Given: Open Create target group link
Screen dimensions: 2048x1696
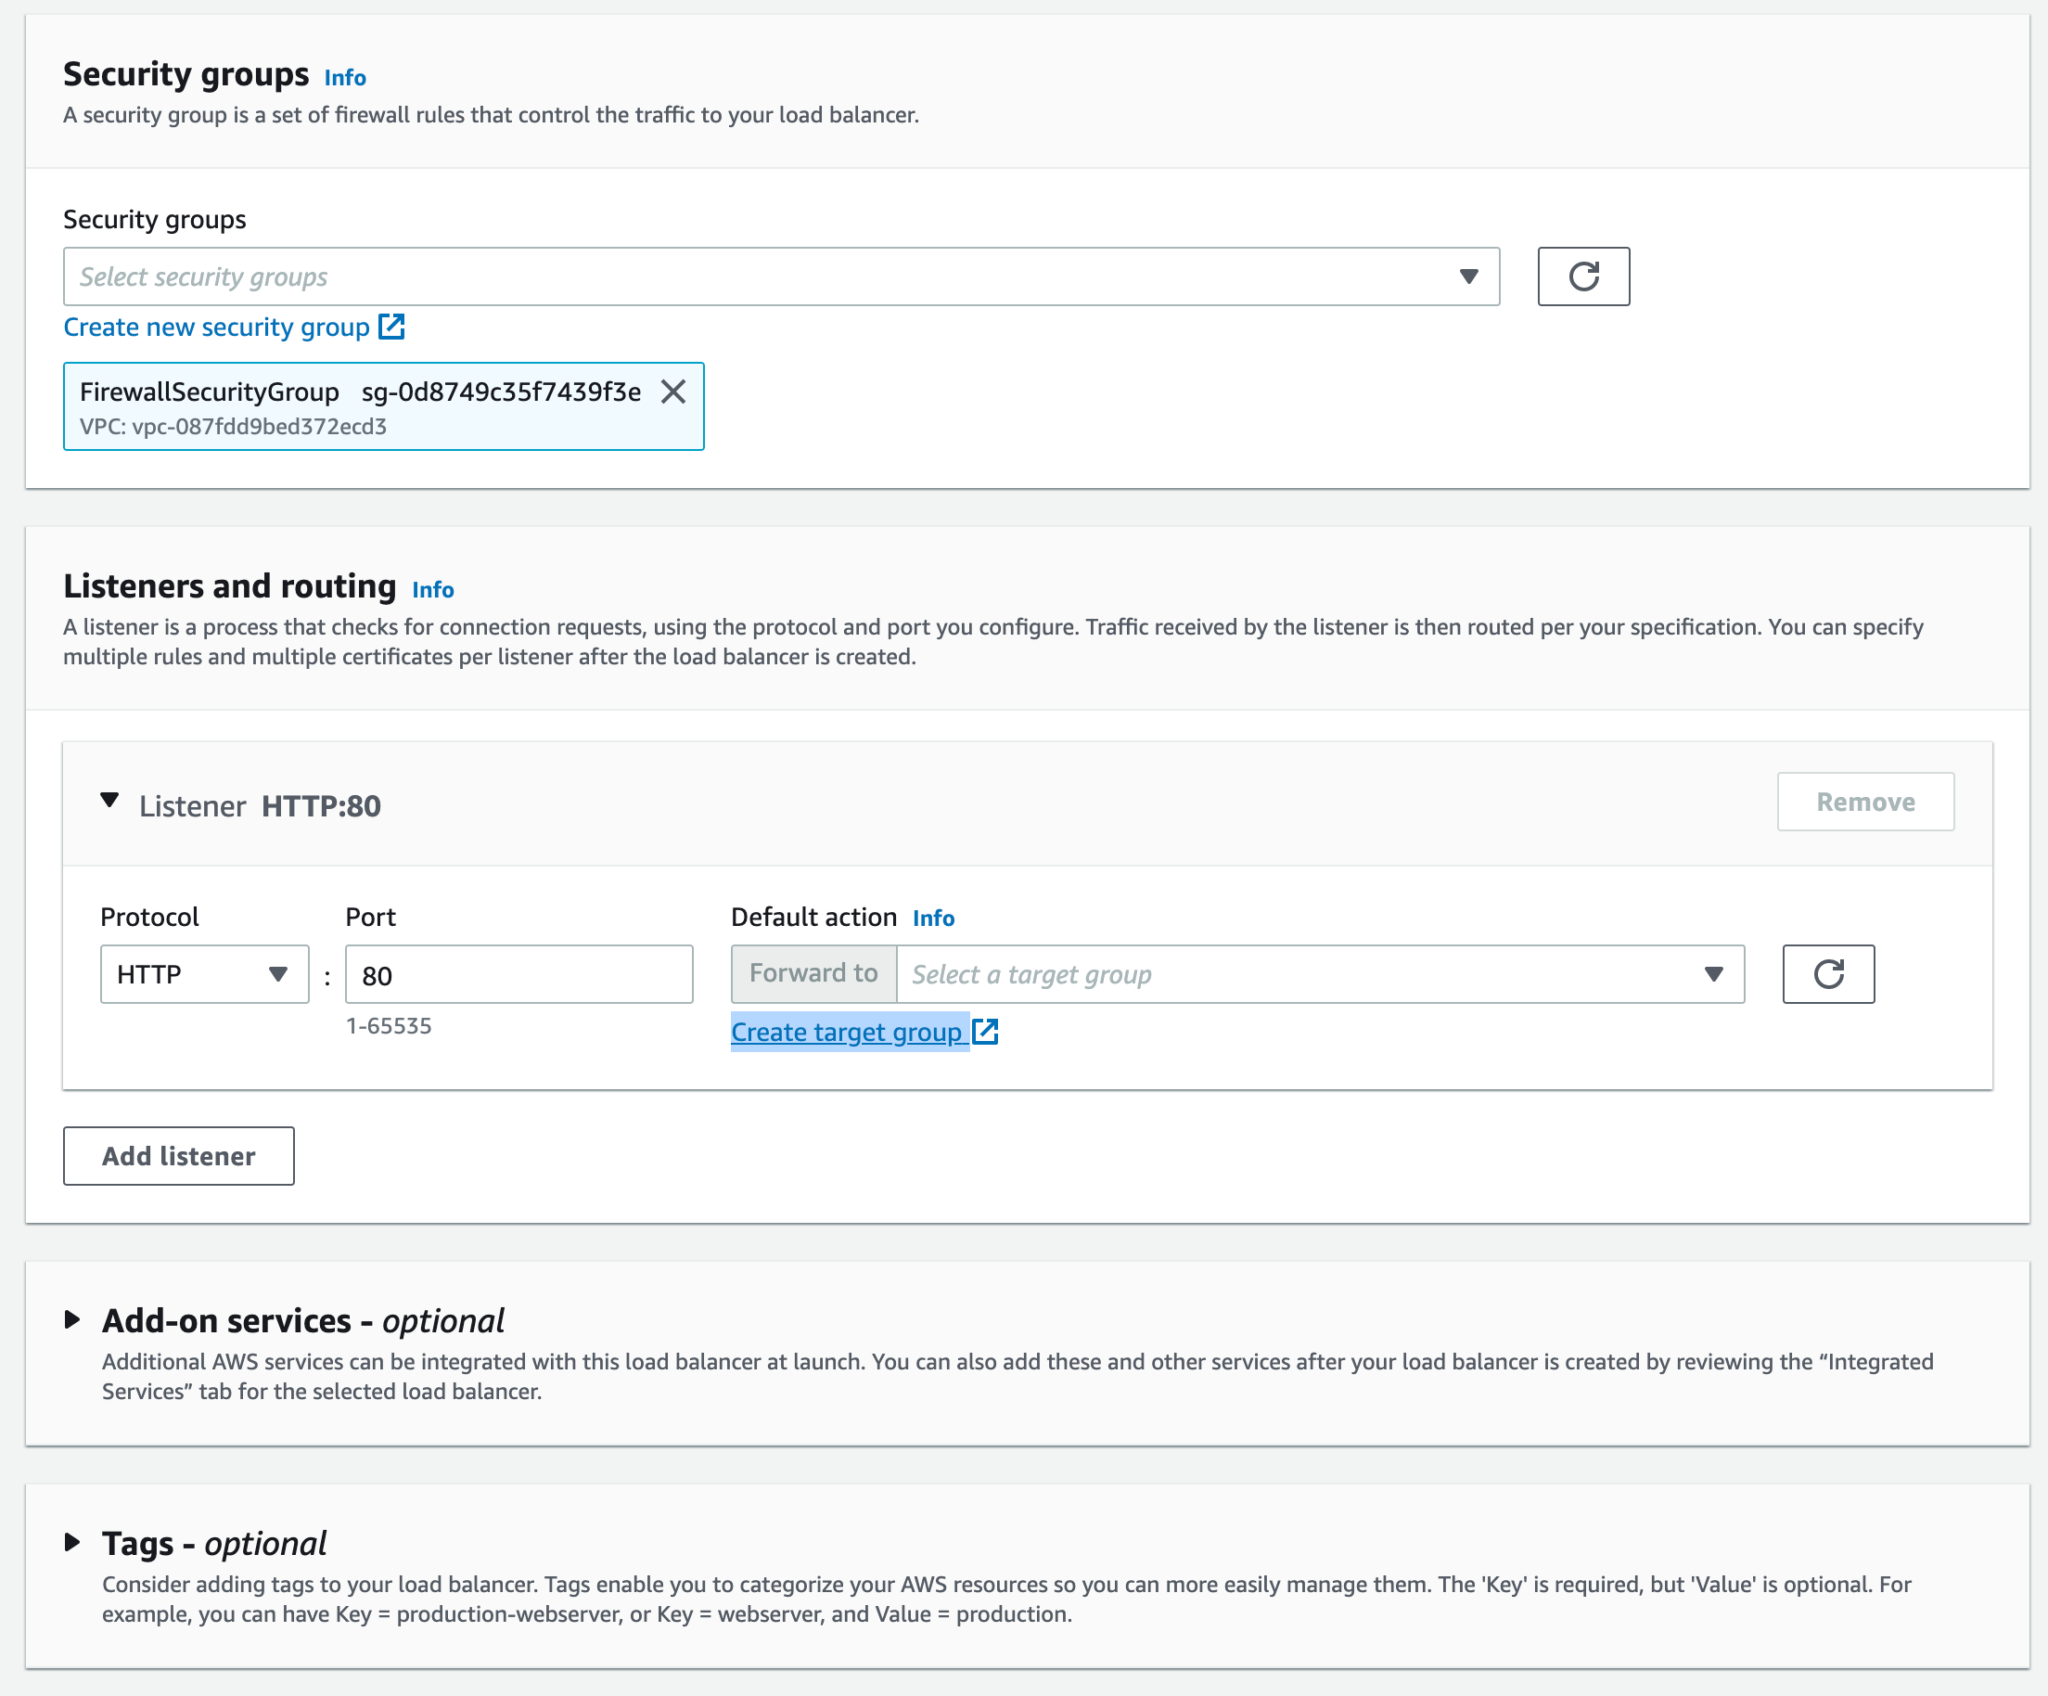Looking at the screenshot, I should tap(846, 1032).
